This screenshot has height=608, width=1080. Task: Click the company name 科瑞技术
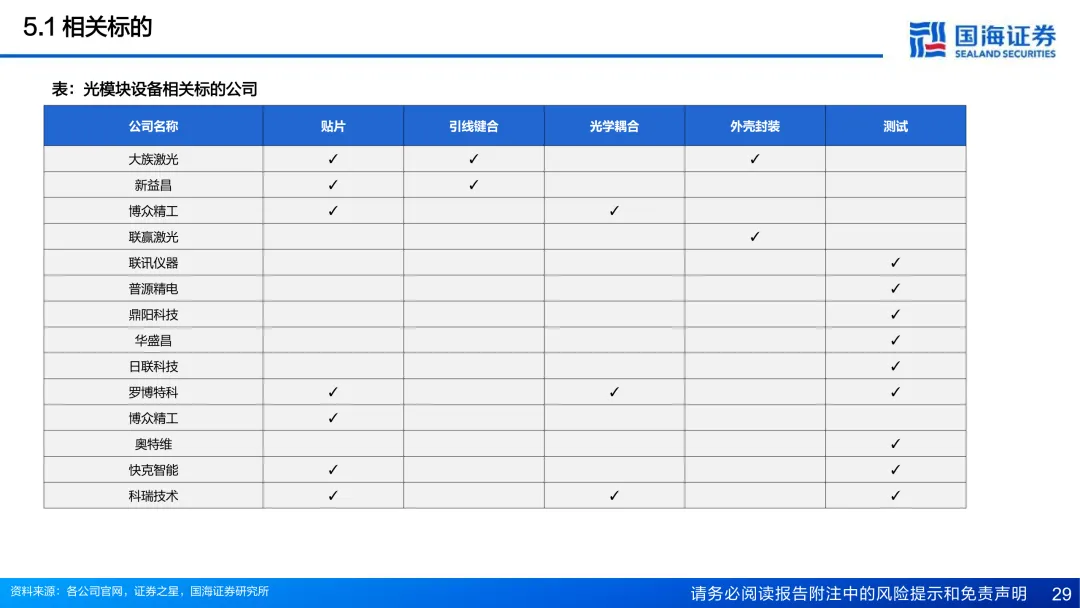coord(153,496)
